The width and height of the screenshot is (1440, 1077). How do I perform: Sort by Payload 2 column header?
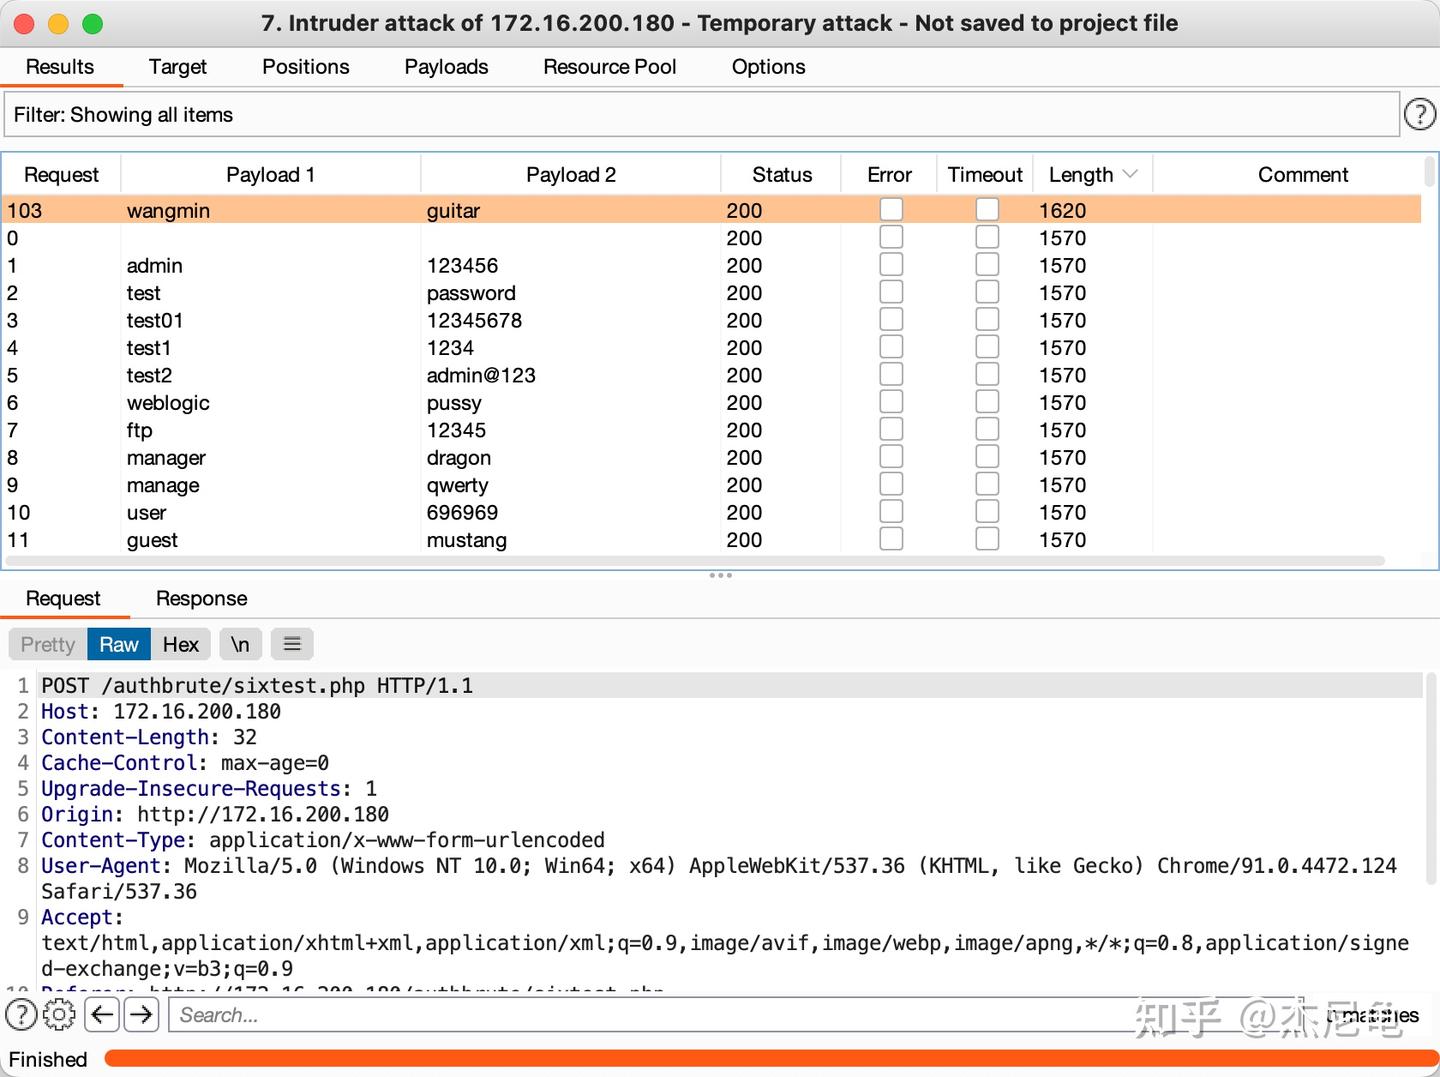coord(570,174)
